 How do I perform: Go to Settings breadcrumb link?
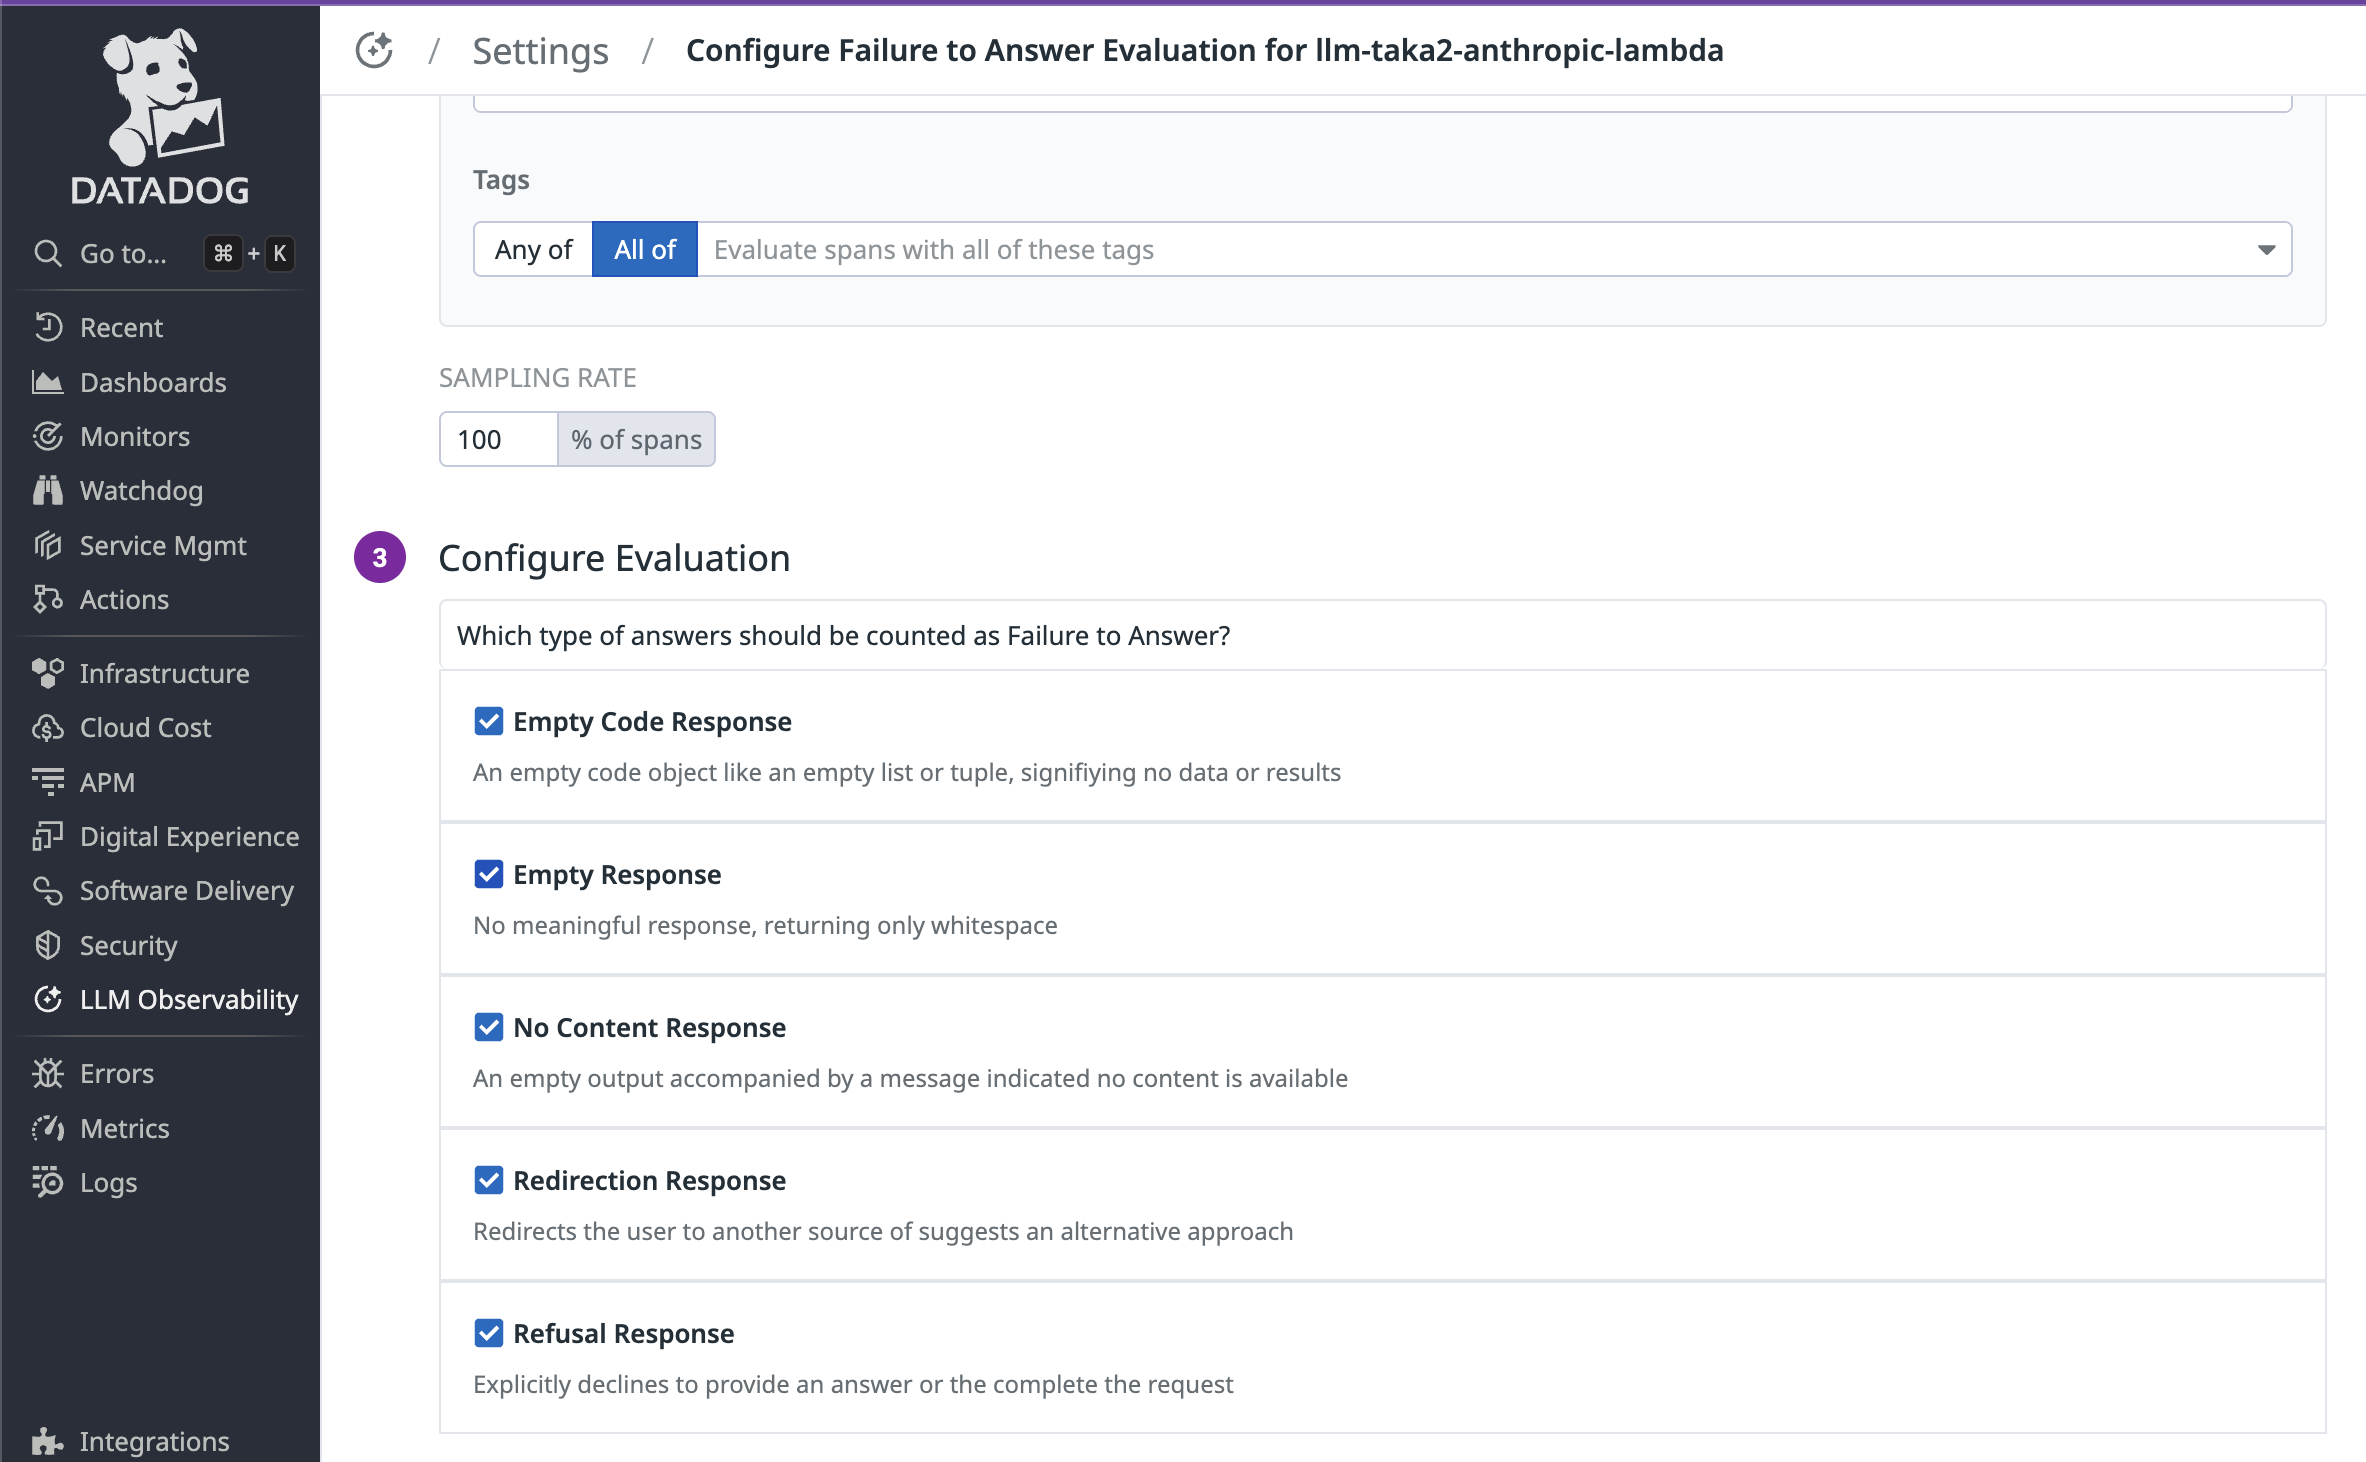(x=540, y=50)
